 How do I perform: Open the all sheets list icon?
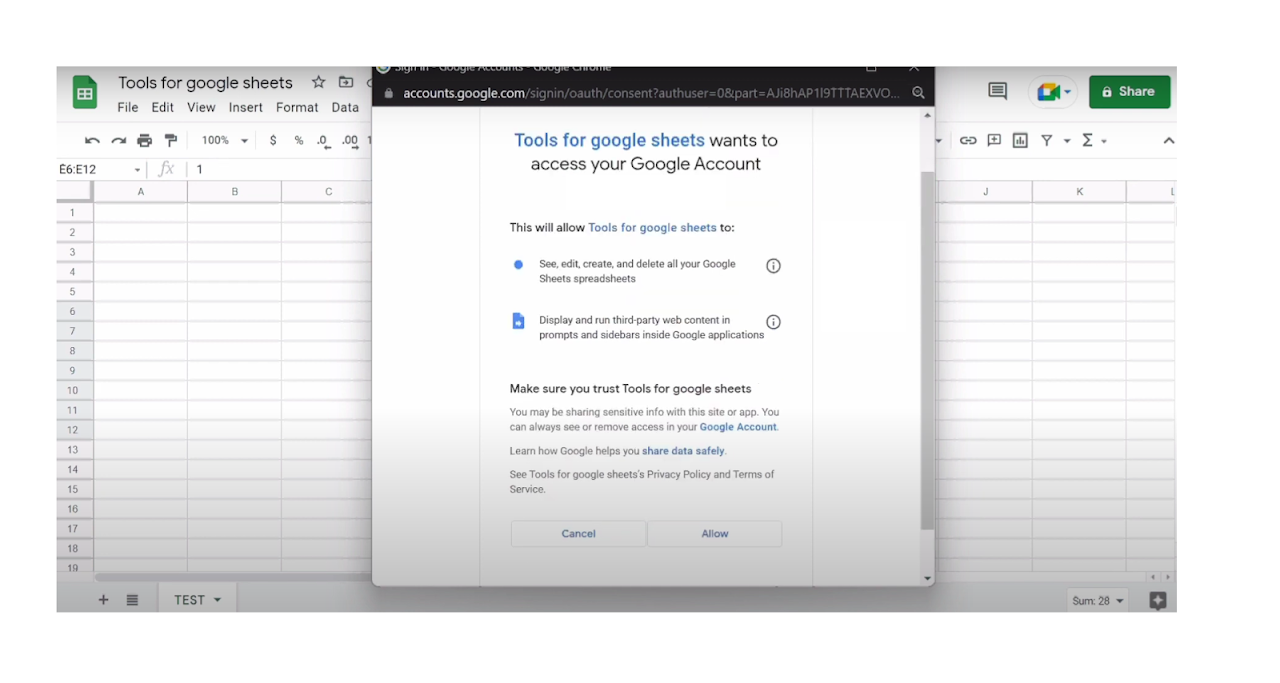click(132, 600)
